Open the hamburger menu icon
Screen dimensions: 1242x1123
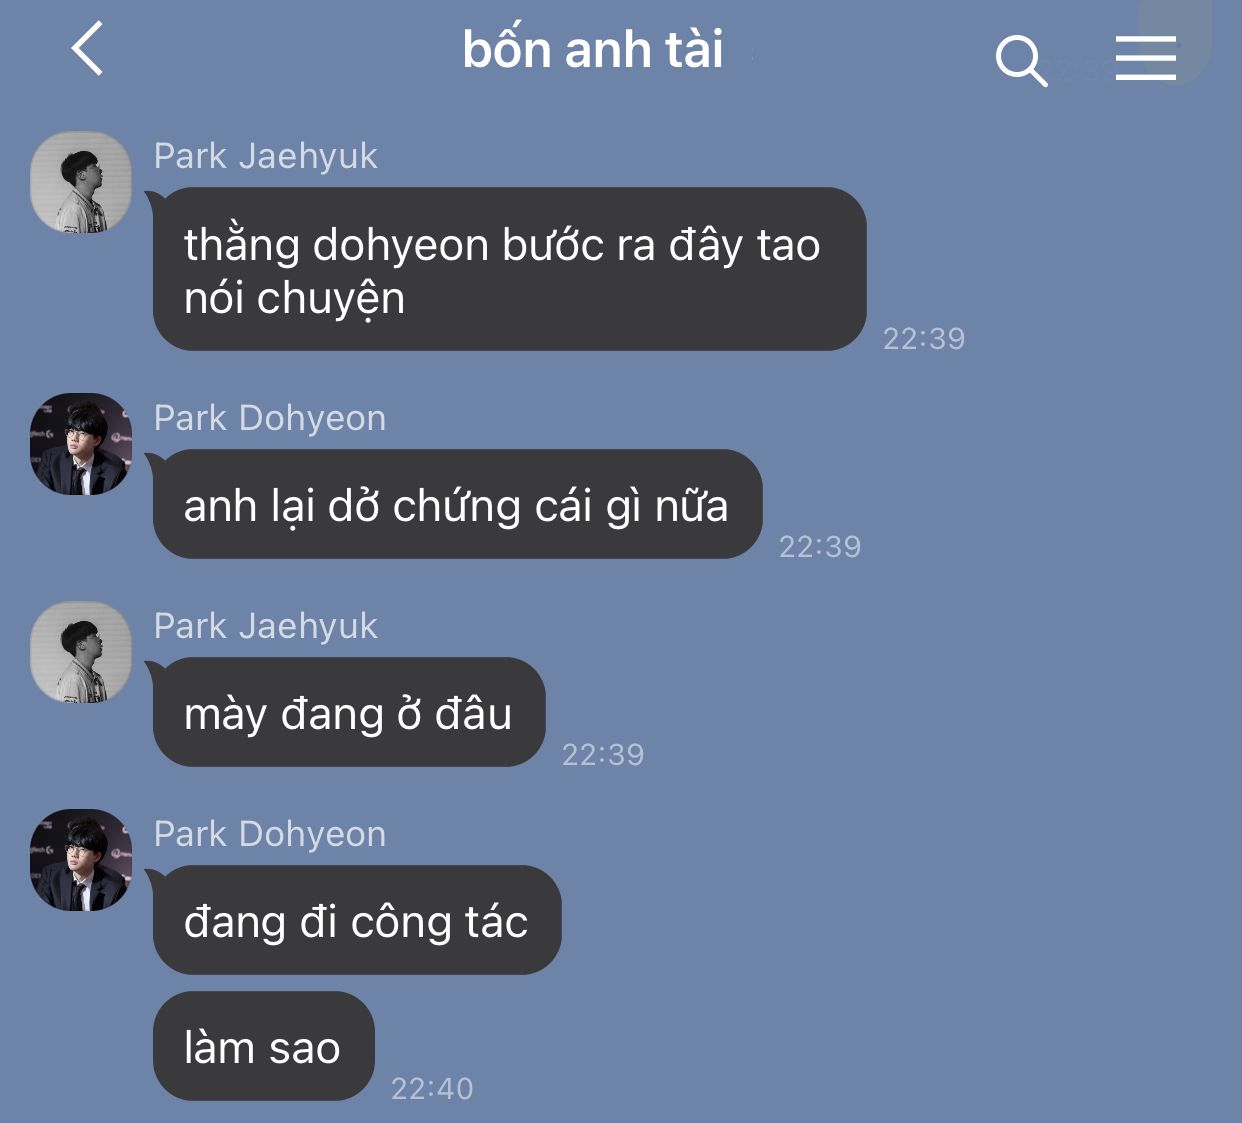1146,57
